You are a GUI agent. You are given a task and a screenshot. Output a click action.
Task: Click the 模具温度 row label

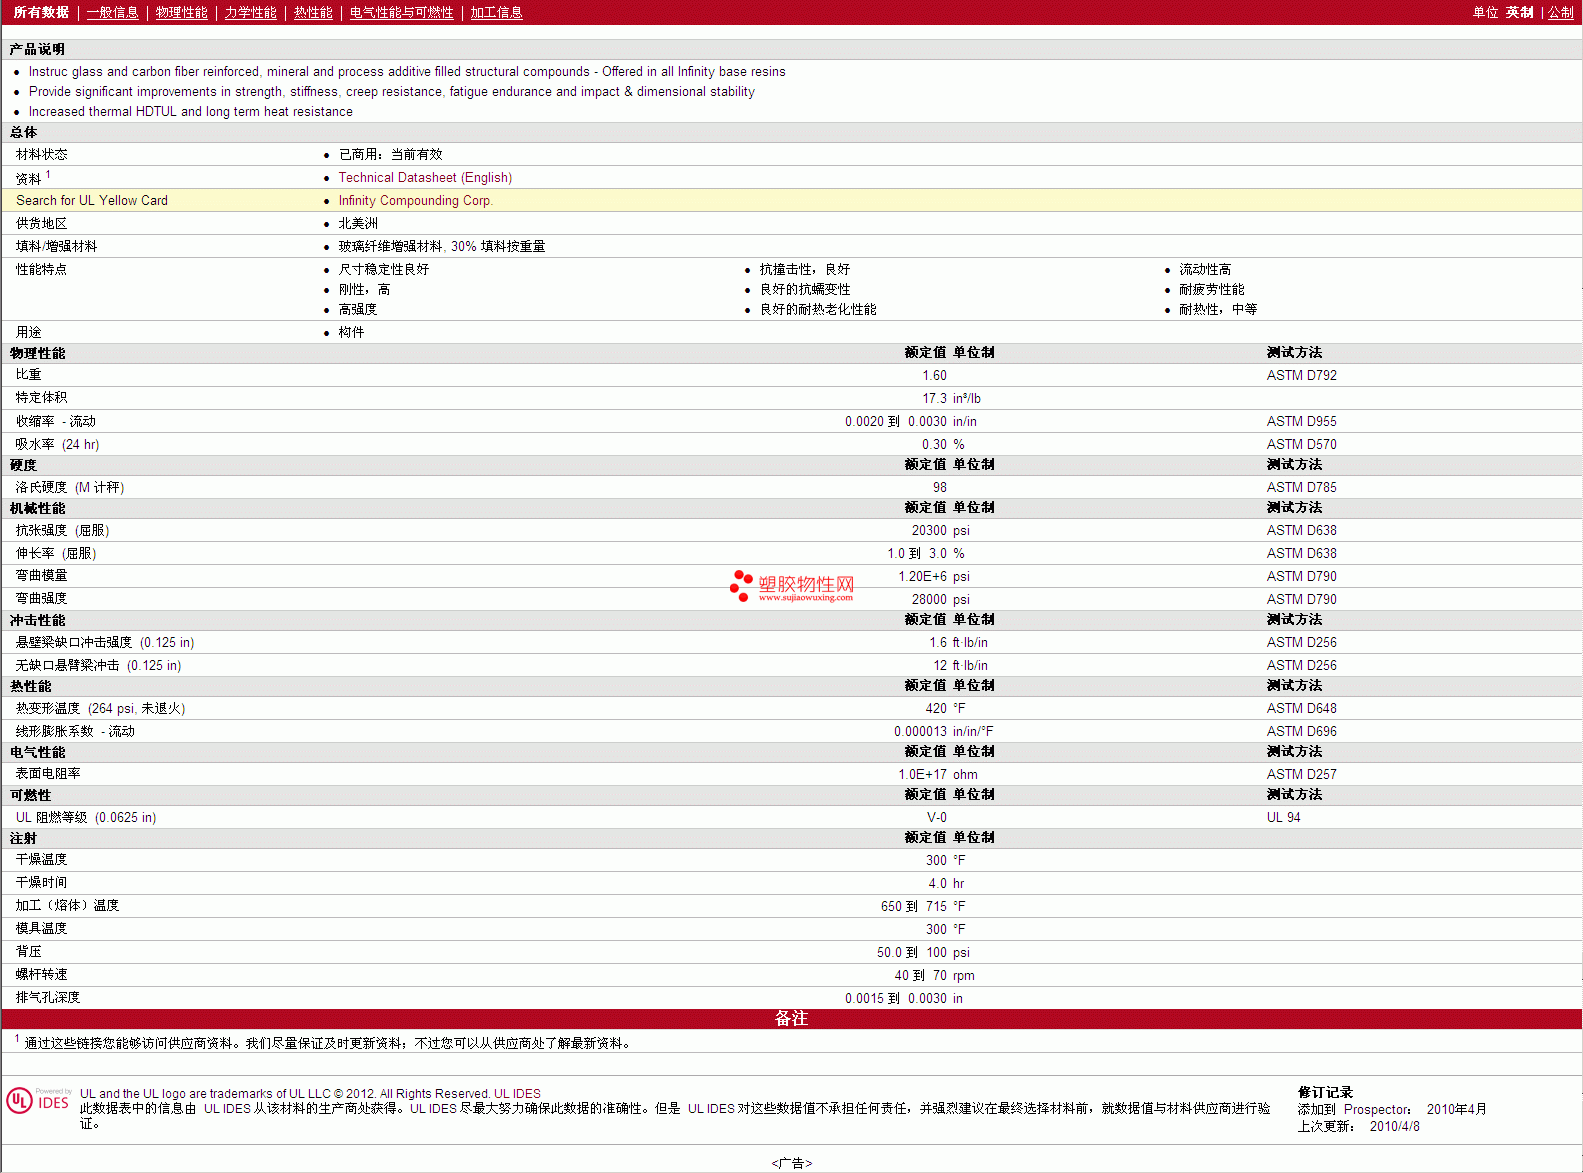click(41, 929)
